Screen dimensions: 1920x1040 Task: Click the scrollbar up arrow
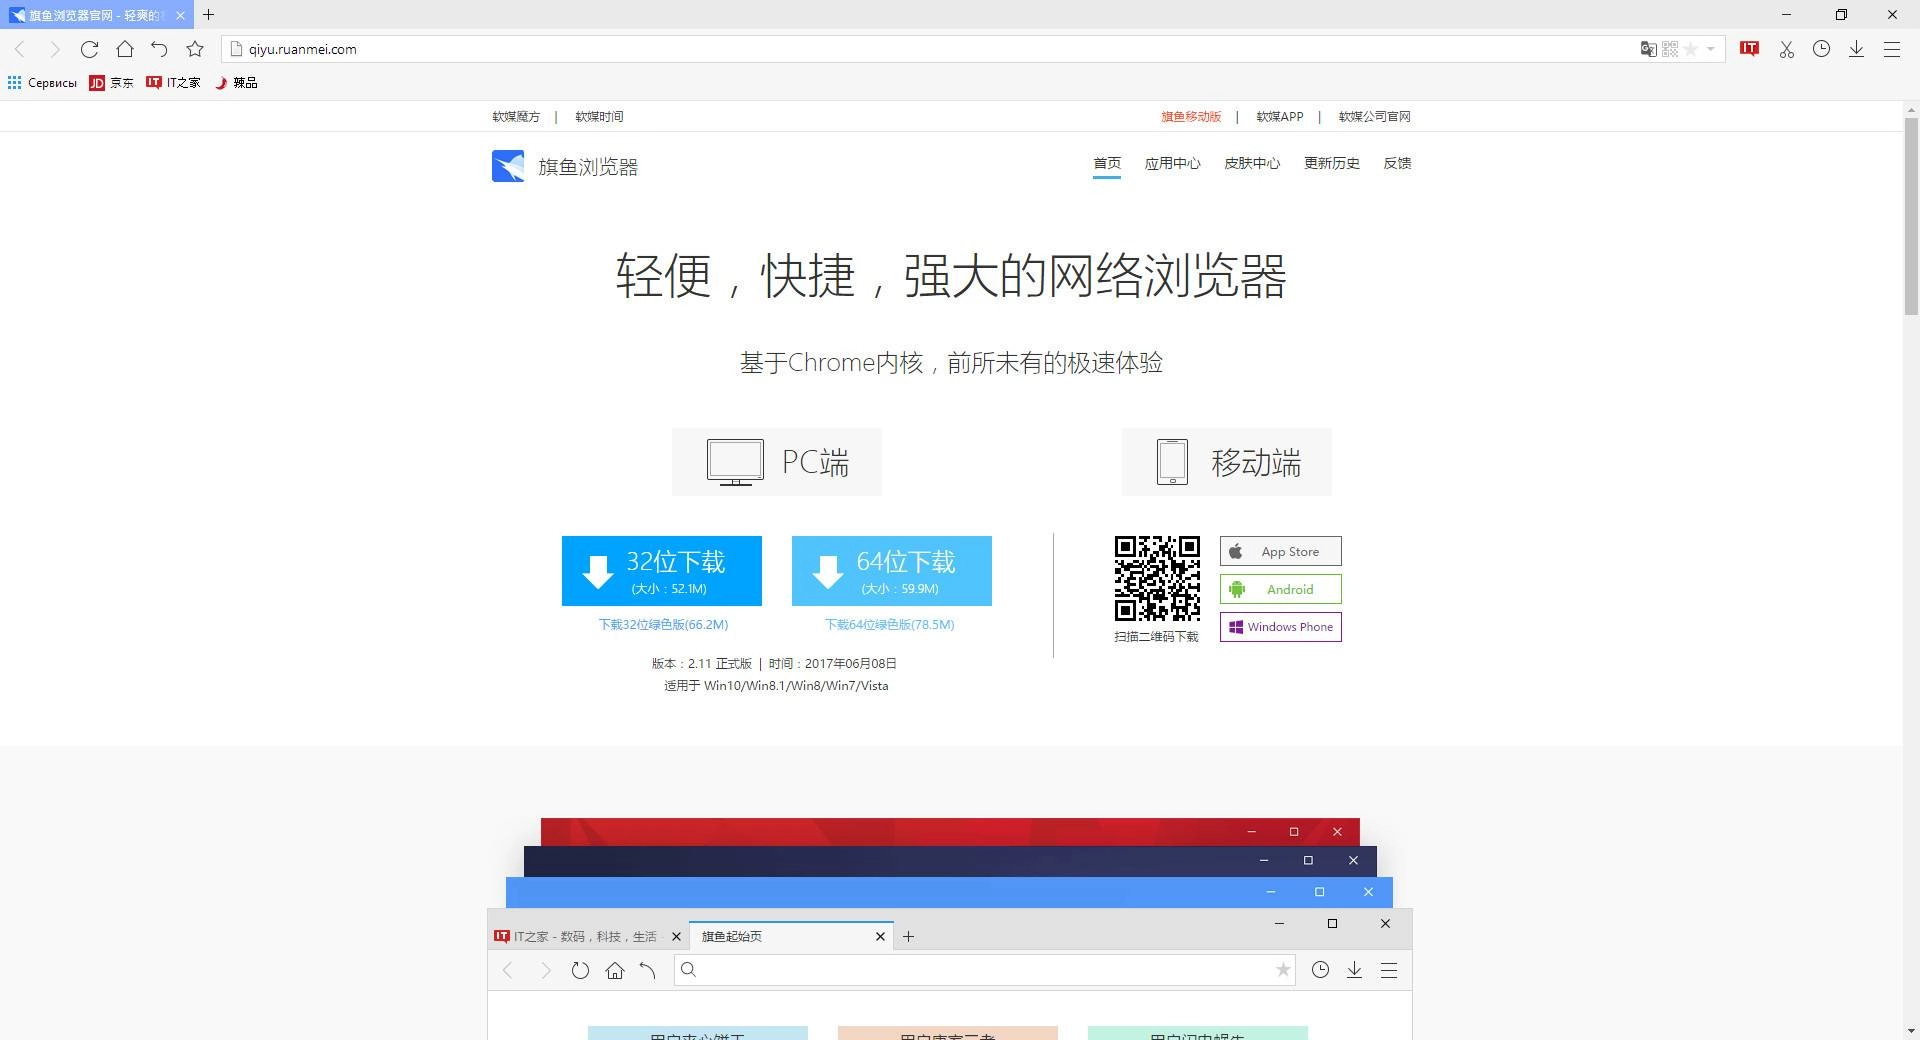point(1911,109)
